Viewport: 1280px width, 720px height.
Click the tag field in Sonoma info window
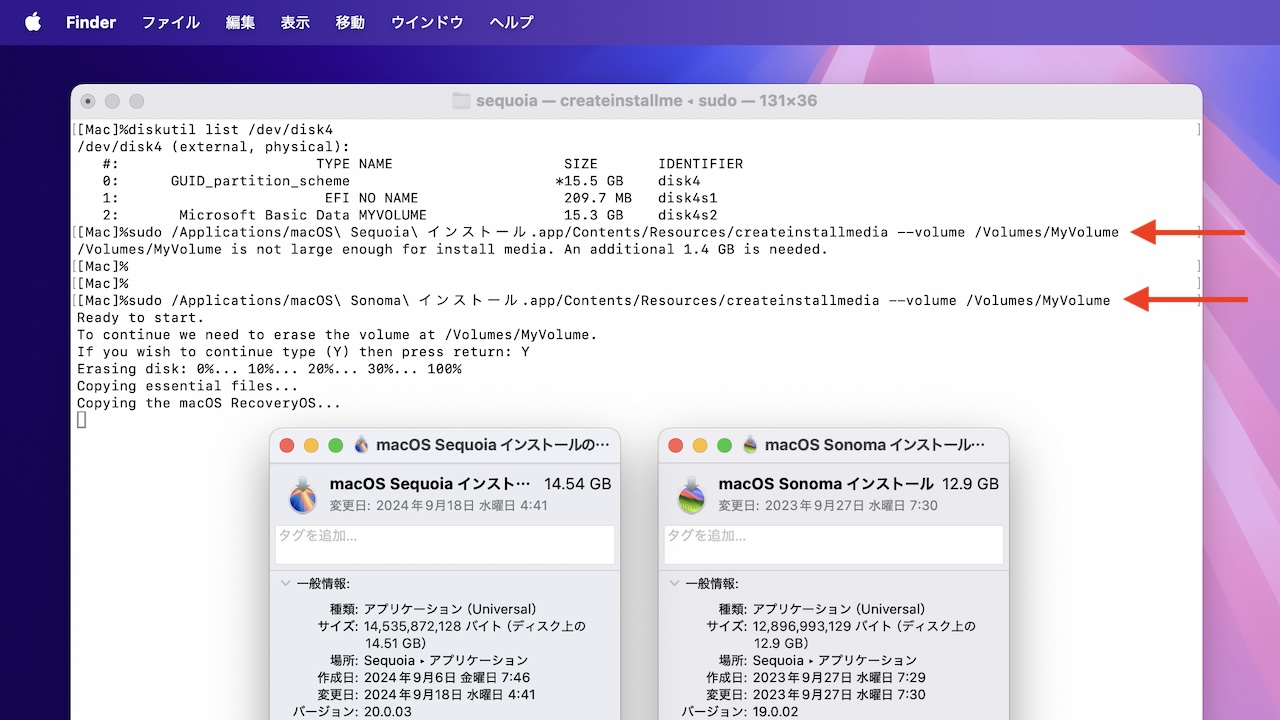pos(834,545)
